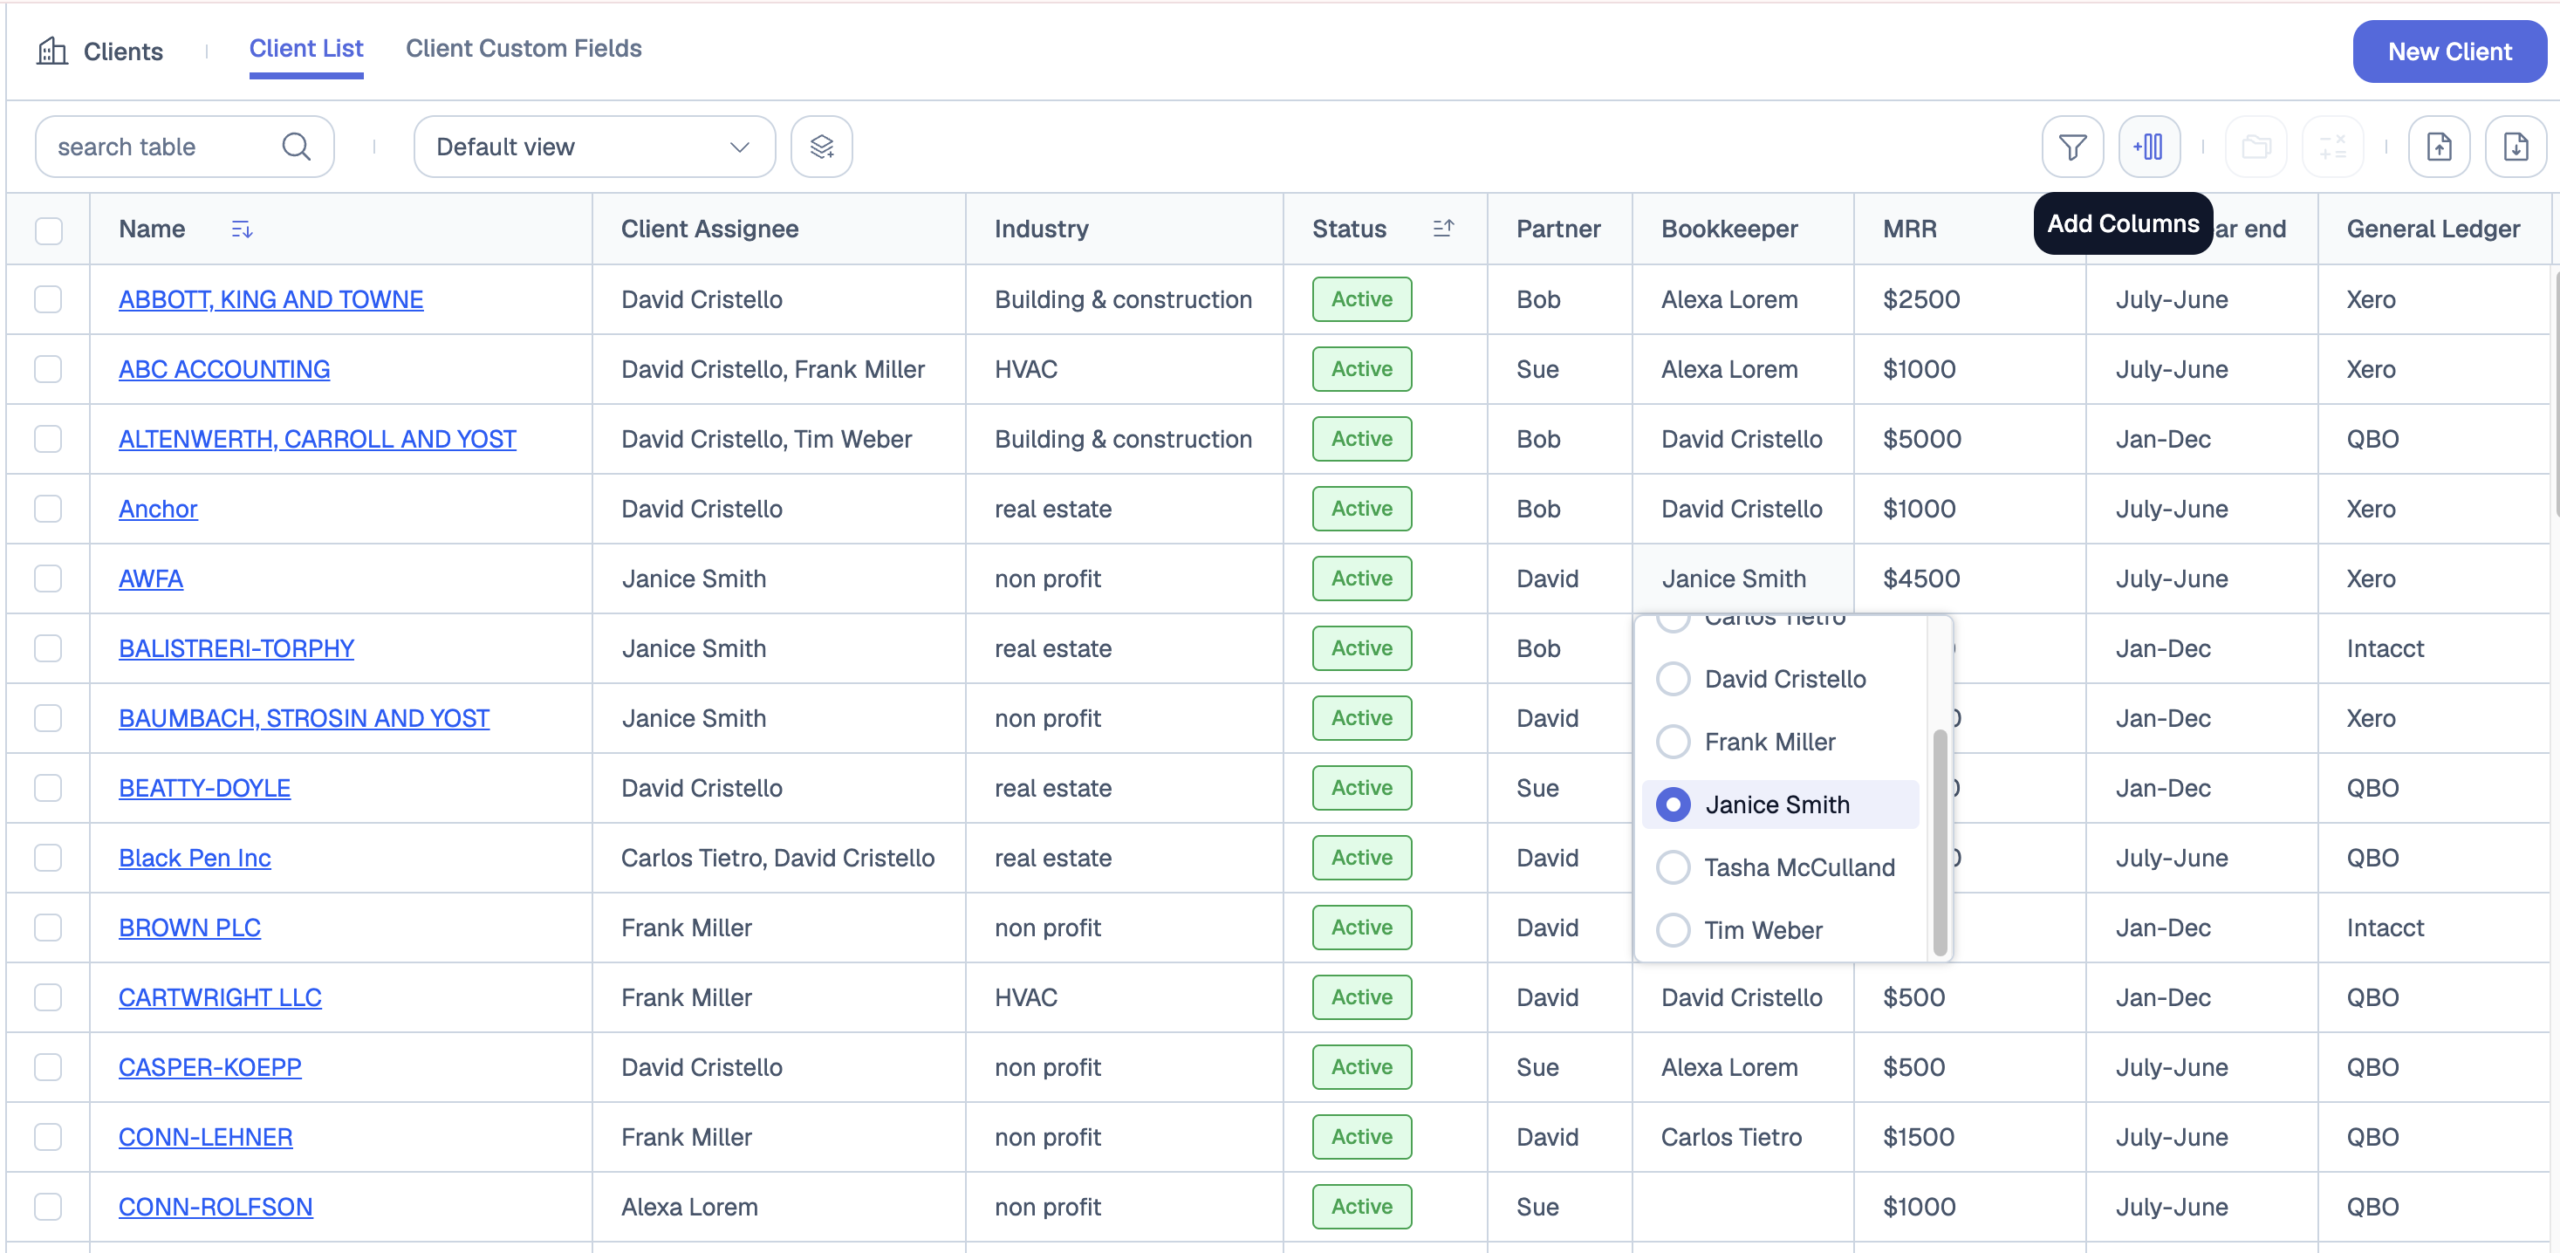
Task: Switch to Client Custom Fields tab
Action: click(523, 48)
